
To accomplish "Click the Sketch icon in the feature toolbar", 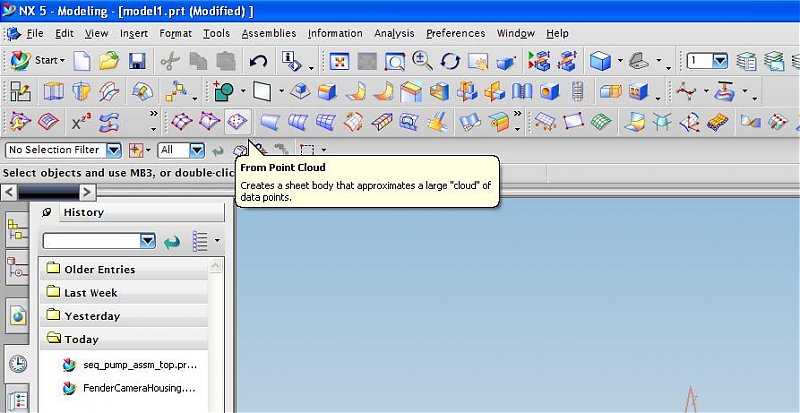I will pos(20,92).
